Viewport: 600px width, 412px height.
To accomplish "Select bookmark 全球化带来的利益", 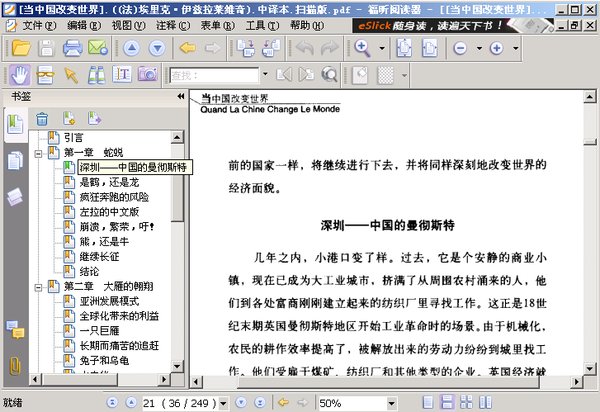I will (x=119, y=316).
